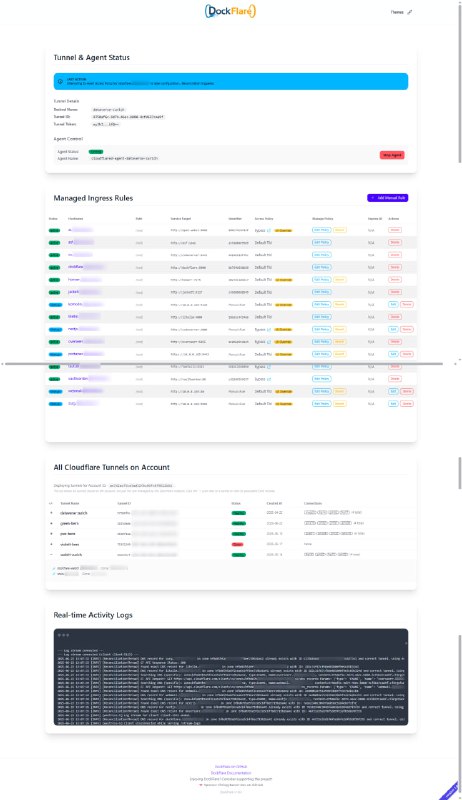This screenshot has width=462, height=800.
Task: Click Edit on the last ingress rule row
Action: click(x=393, y=404)
